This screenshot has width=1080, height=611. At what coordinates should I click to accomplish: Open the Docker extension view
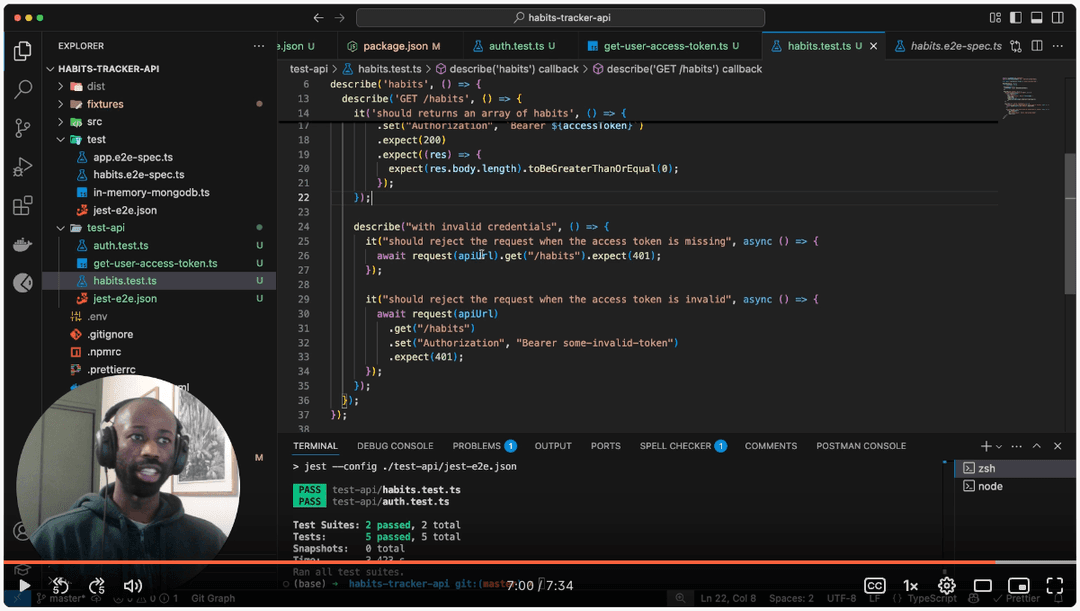tap(23, 244)
